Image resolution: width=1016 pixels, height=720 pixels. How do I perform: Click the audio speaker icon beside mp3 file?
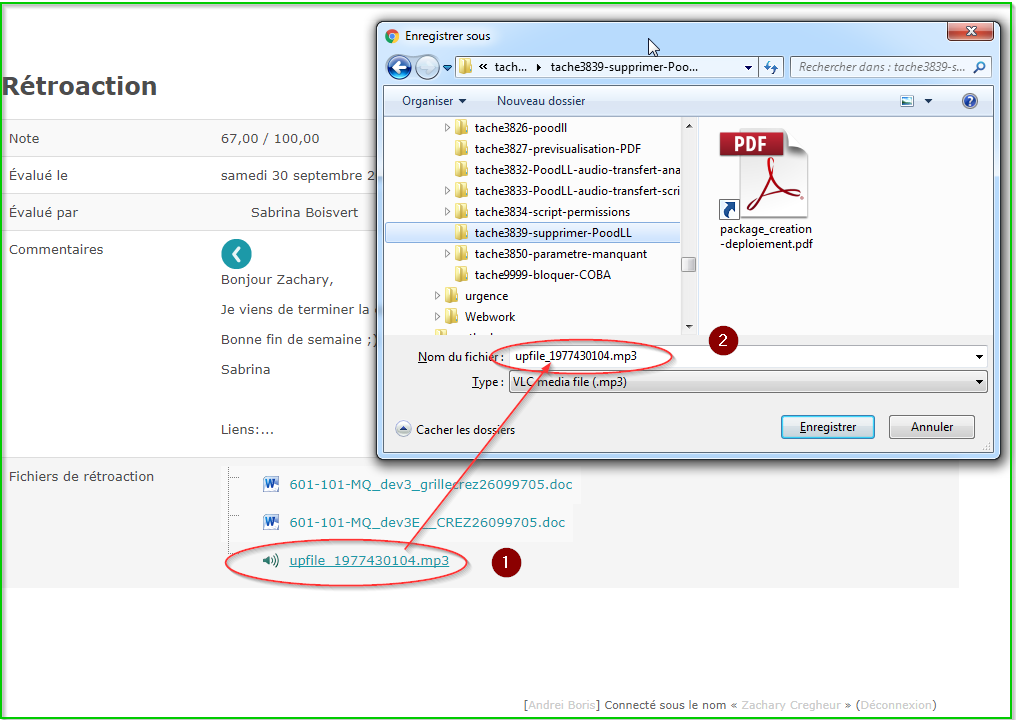(x=270, y=561)
